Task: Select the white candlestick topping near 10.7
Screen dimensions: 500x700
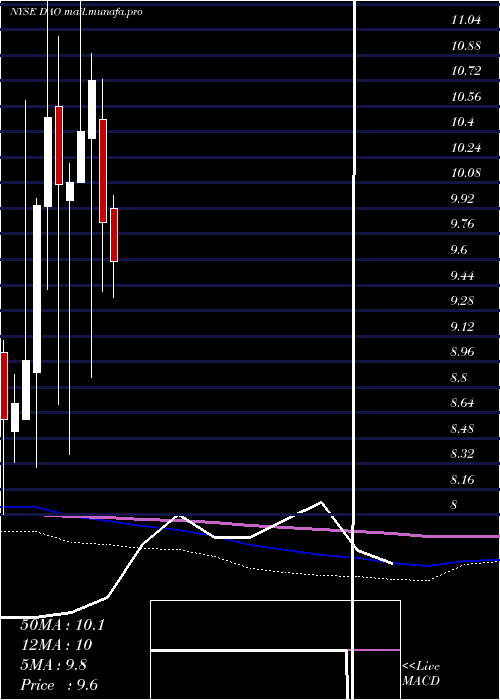Action: click(x=92, y=109)
